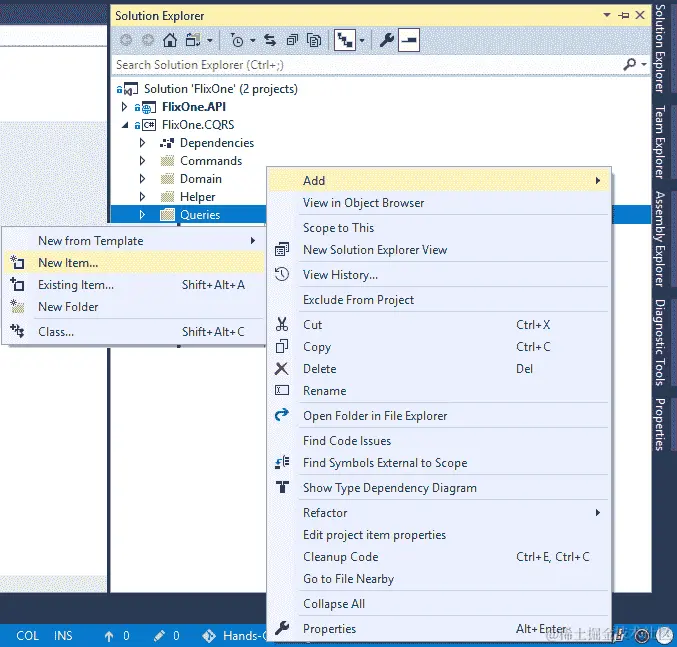Click Find Code Issues
This screenshot has height=647, width=677.
[x=439, y=441]
